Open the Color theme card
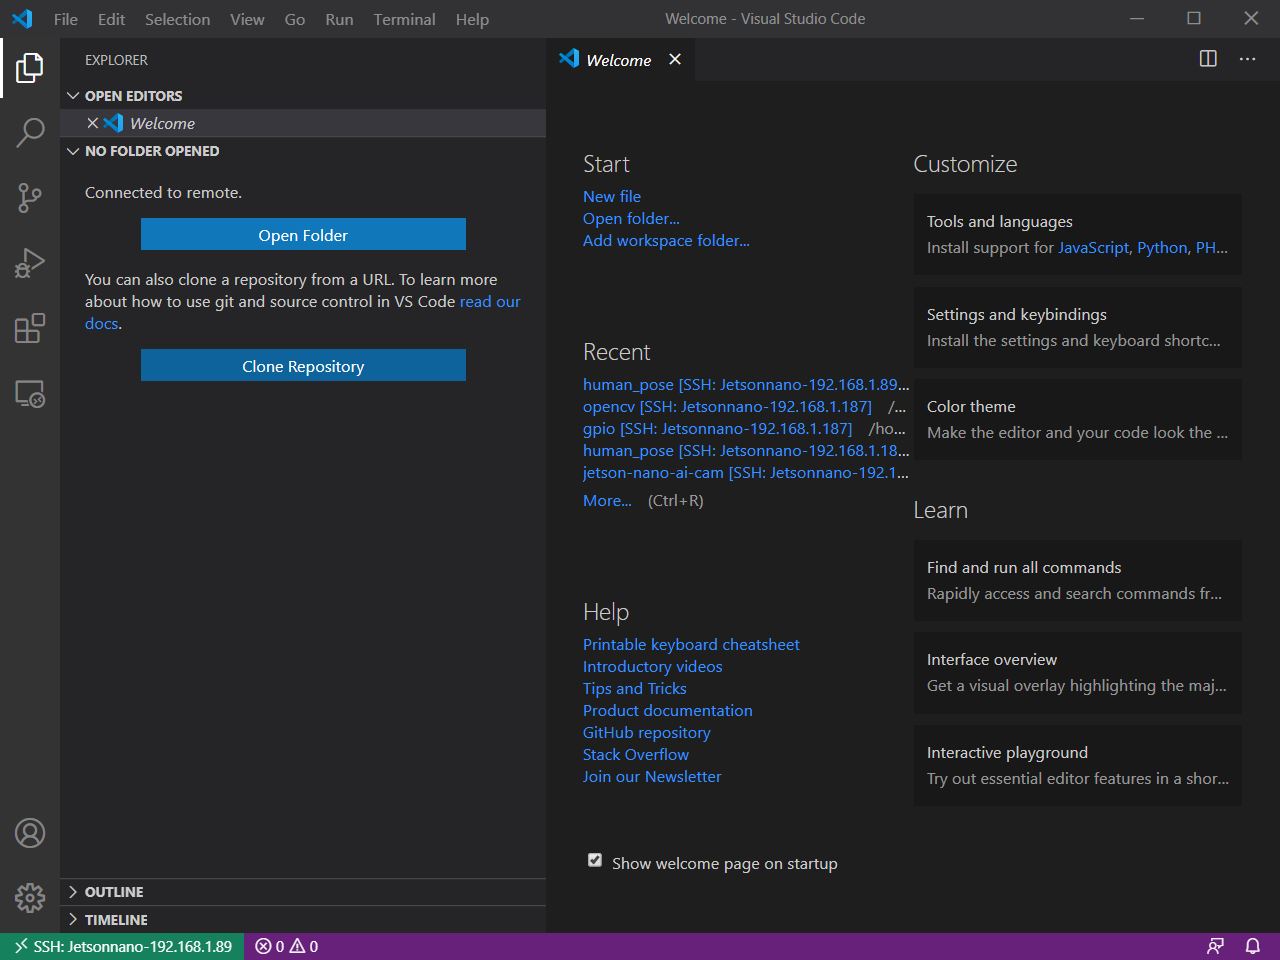The width and height of the screenshot is (1280, 960). (x=1077, y=419)
